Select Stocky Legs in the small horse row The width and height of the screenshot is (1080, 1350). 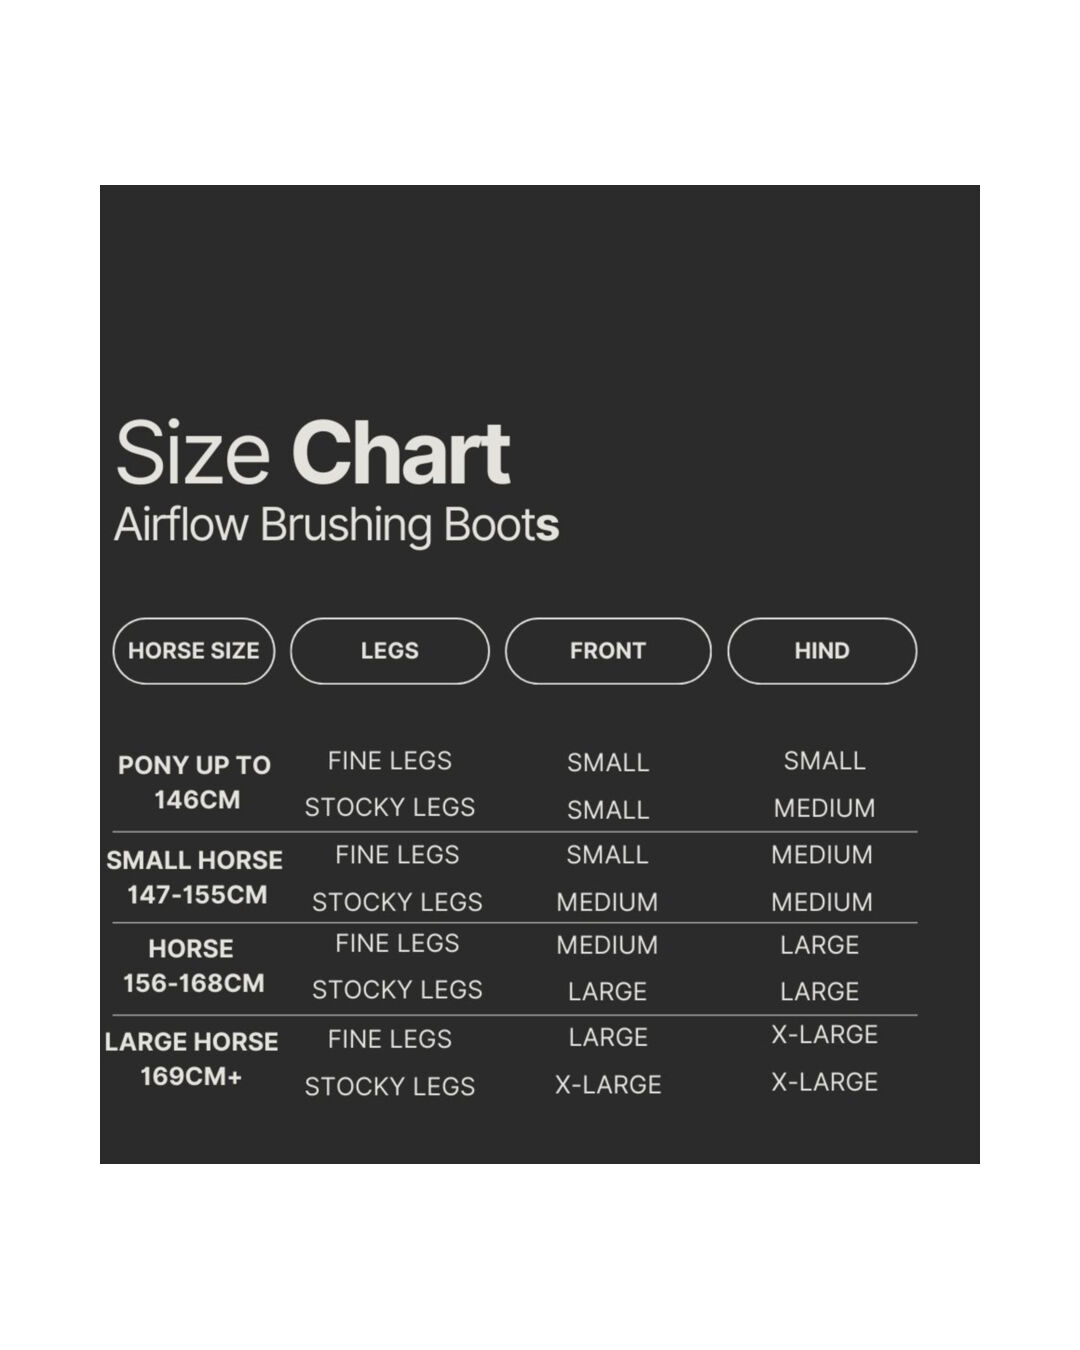(397, 902)
